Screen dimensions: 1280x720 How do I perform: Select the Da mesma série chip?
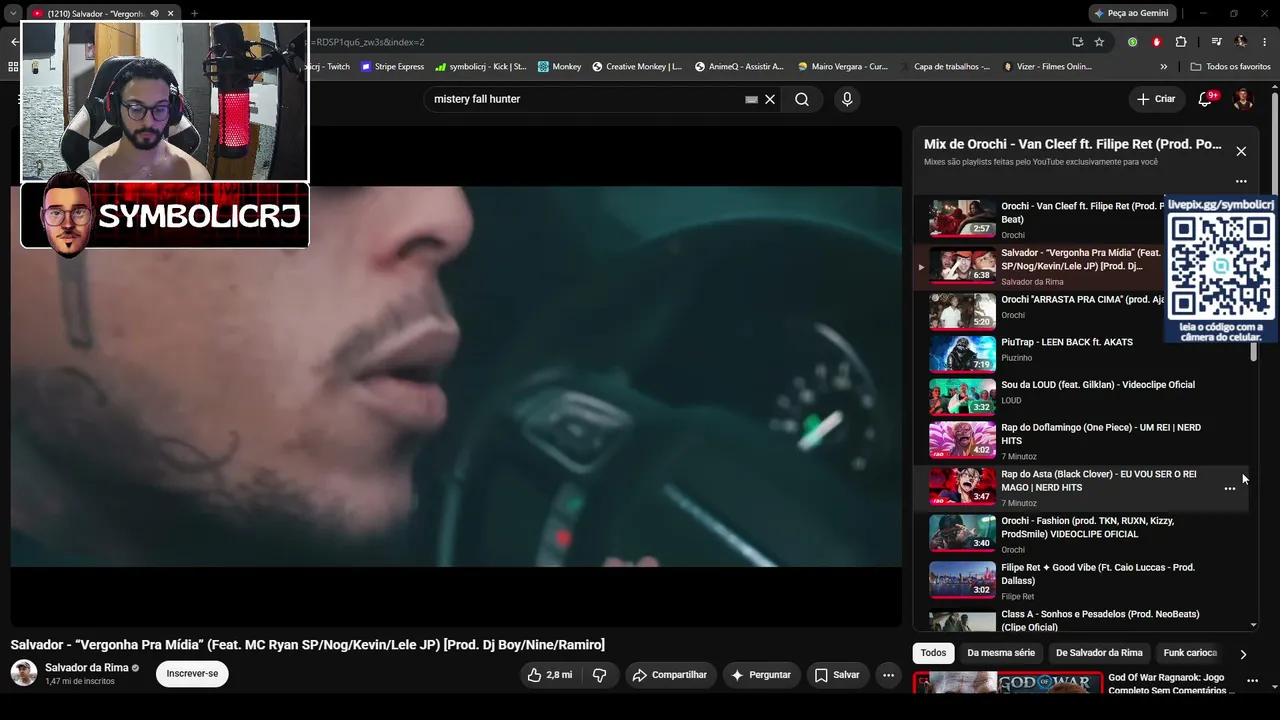1001,653
